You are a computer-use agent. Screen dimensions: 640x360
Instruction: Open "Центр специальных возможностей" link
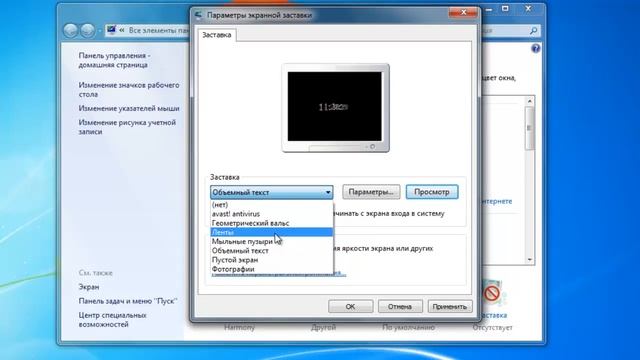click(112, 320)
